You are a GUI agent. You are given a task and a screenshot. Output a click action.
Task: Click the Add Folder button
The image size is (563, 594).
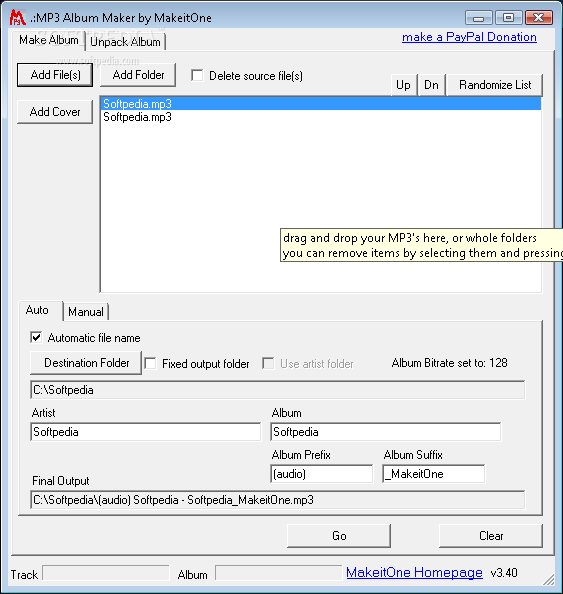point(138,75)
